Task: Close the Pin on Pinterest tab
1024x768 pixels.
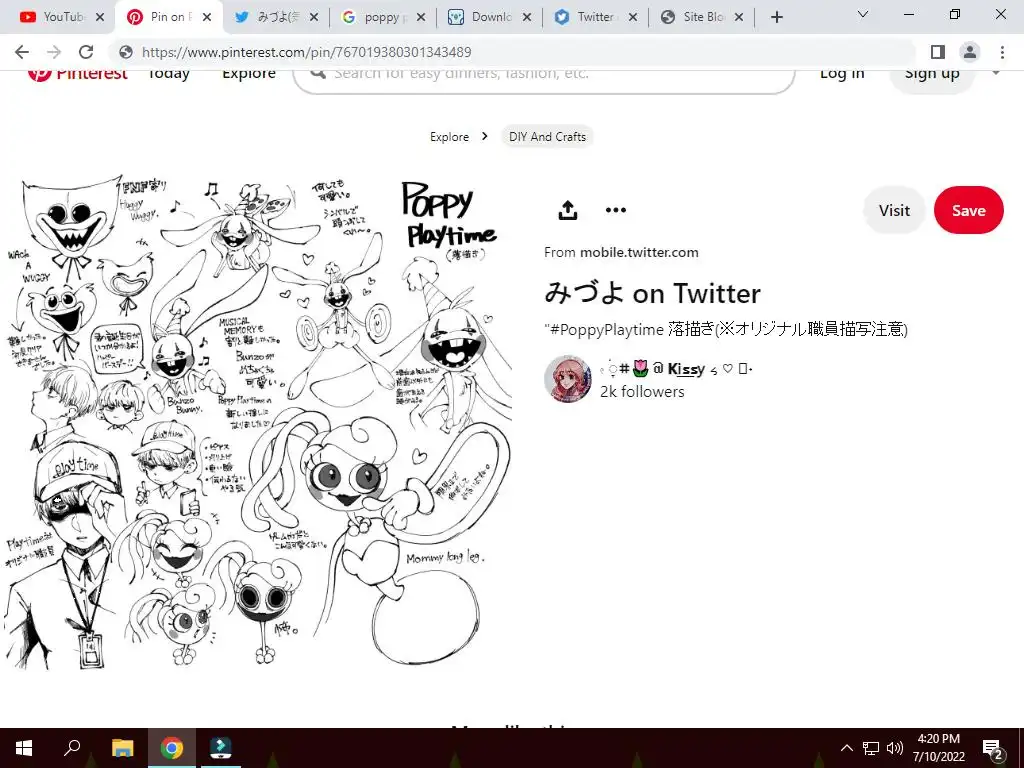Action: pos(207,17)
